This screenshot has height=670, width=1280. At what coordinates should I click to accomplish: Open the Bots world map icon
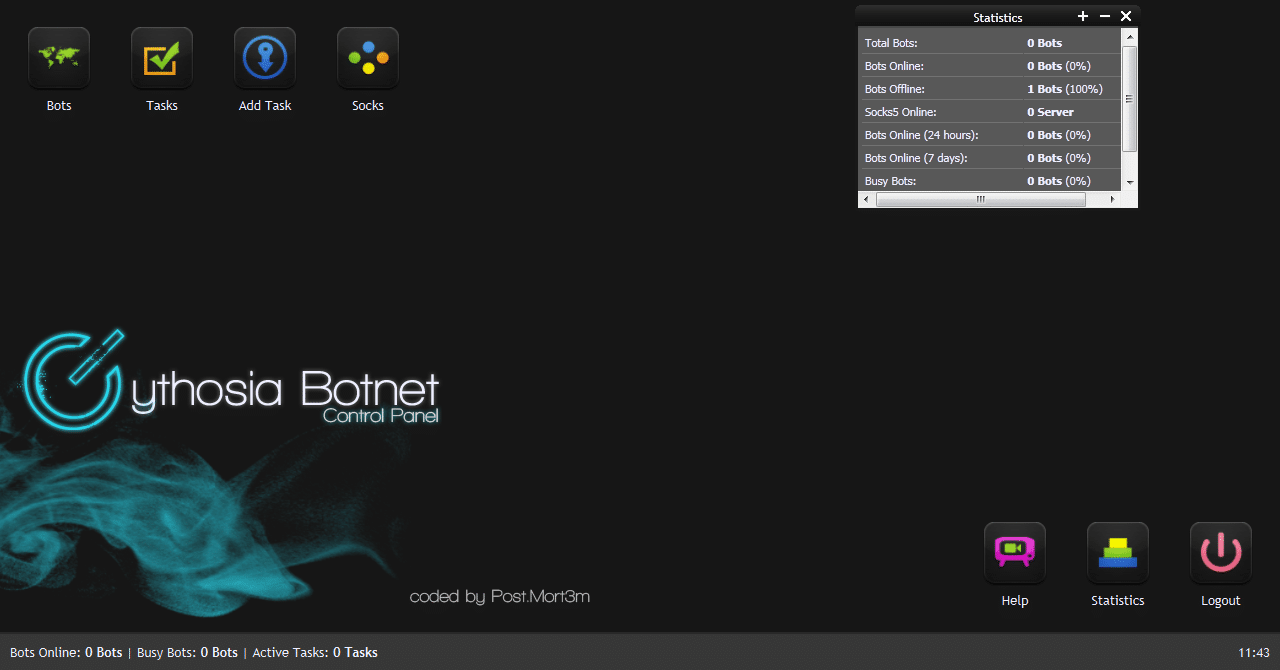(59, 58)
